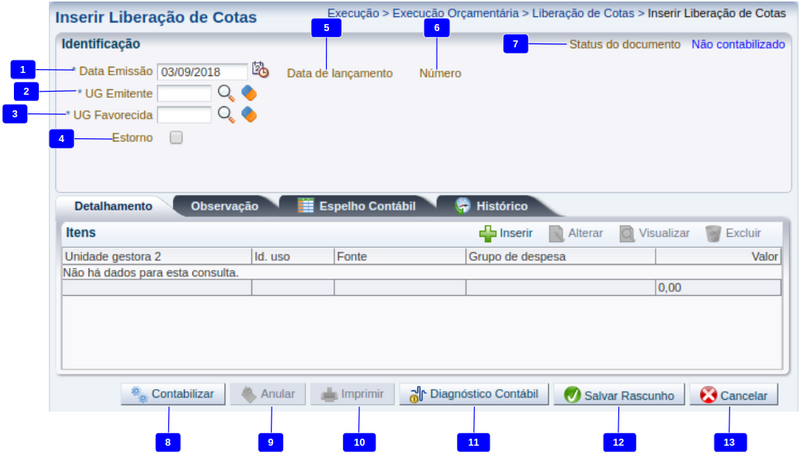Open the Data Emissão calendar picker icon
The image size is (800, 455).
click(260, 70)
